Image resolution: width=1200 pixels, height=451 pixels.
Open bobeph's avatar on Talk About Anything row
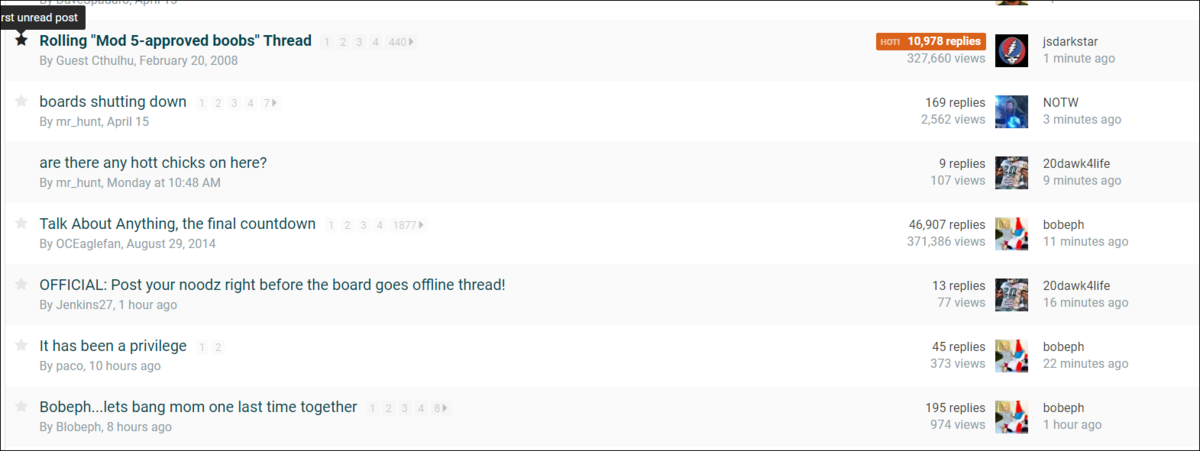[1012, 233]
